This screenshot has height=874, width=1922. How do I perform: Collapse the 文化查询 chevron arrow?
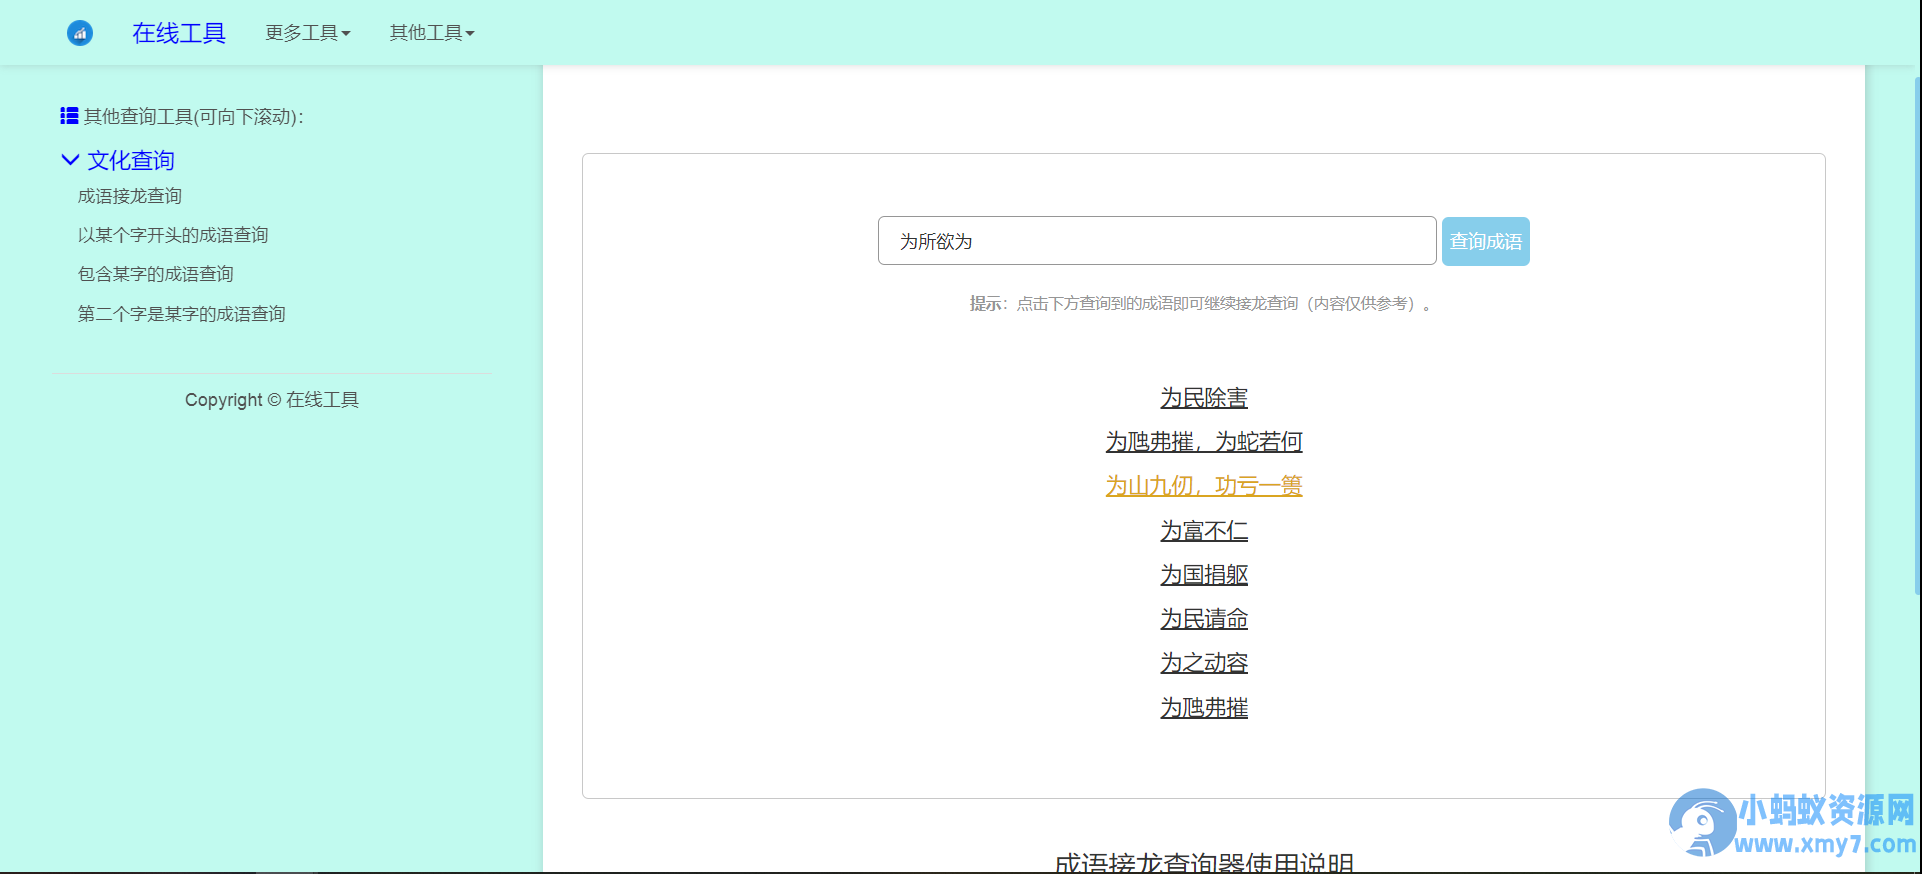[70, 159]
